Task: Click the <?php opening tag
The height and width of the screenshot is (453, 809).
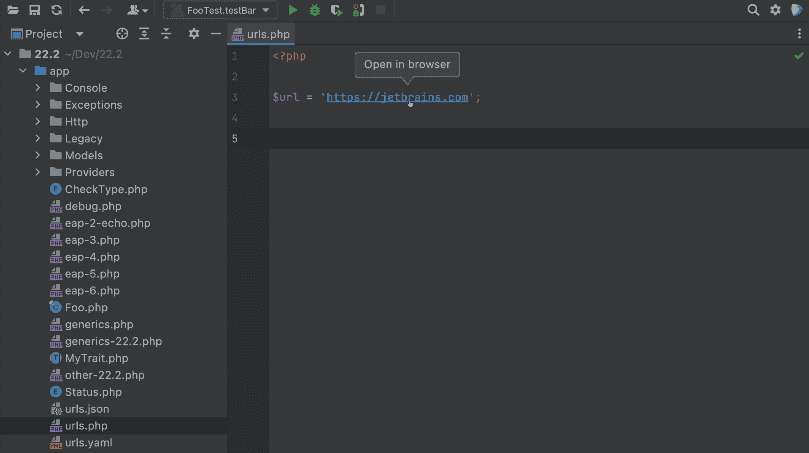Action: (x=289, y=56)
